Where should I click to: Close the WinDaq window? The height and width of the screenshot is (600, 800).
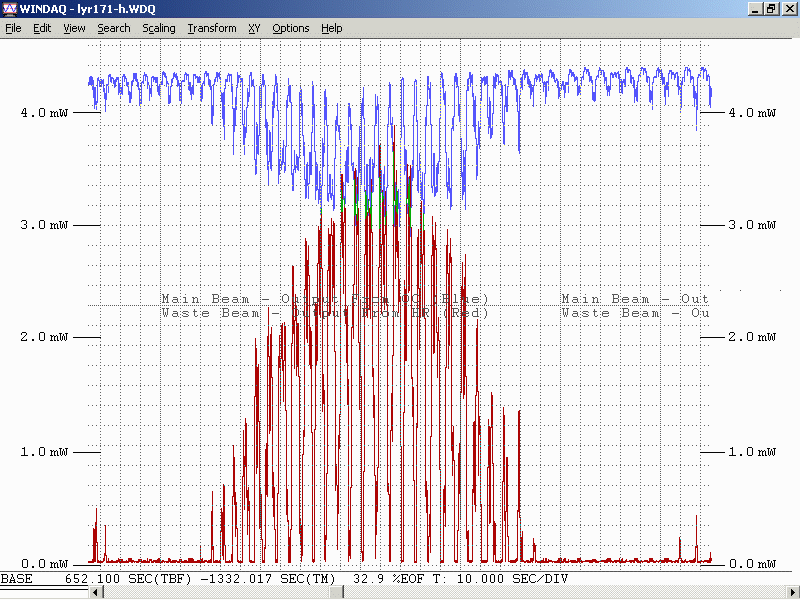point(789,9)
